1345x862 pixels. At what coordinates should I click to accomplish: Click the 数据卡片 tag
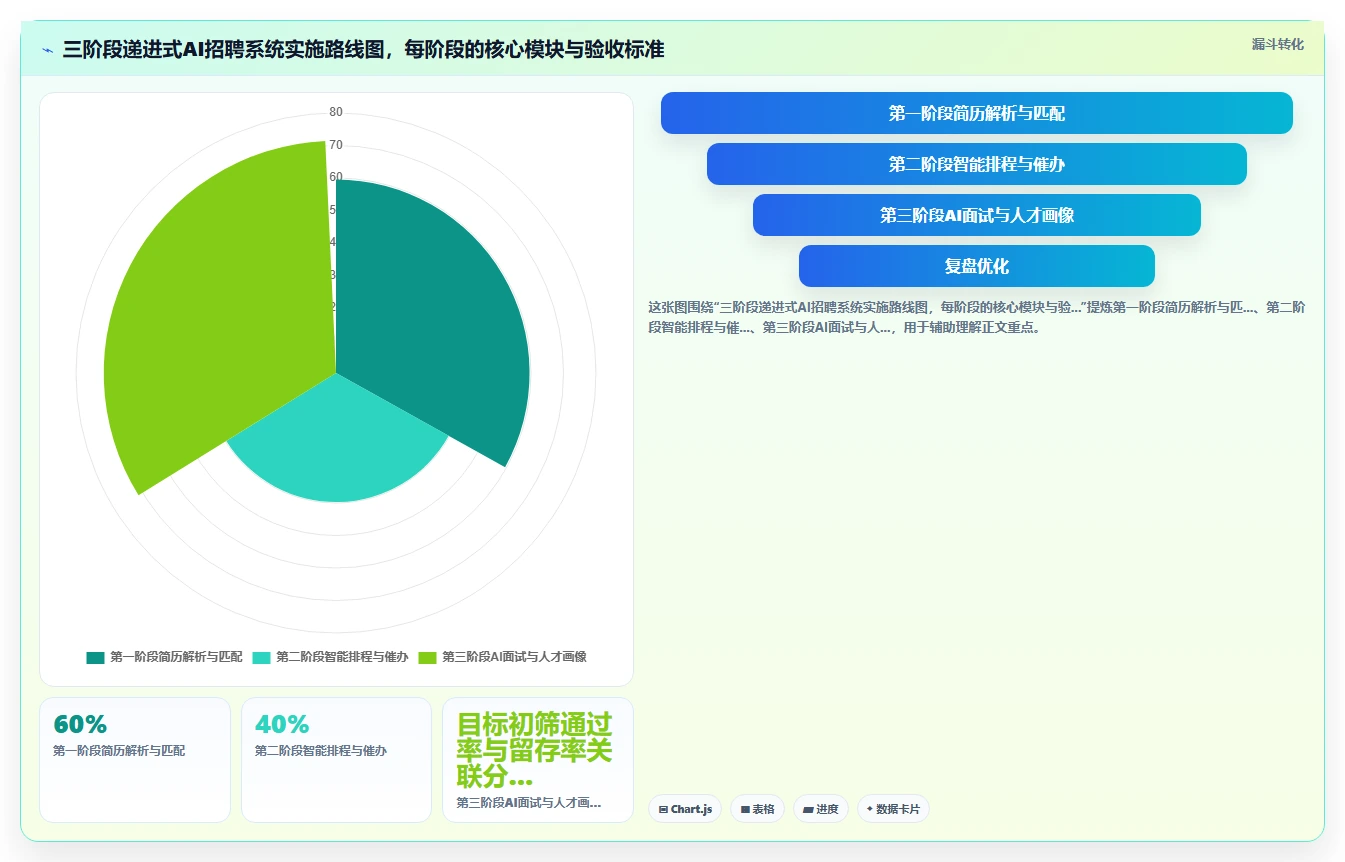point(893,809)
